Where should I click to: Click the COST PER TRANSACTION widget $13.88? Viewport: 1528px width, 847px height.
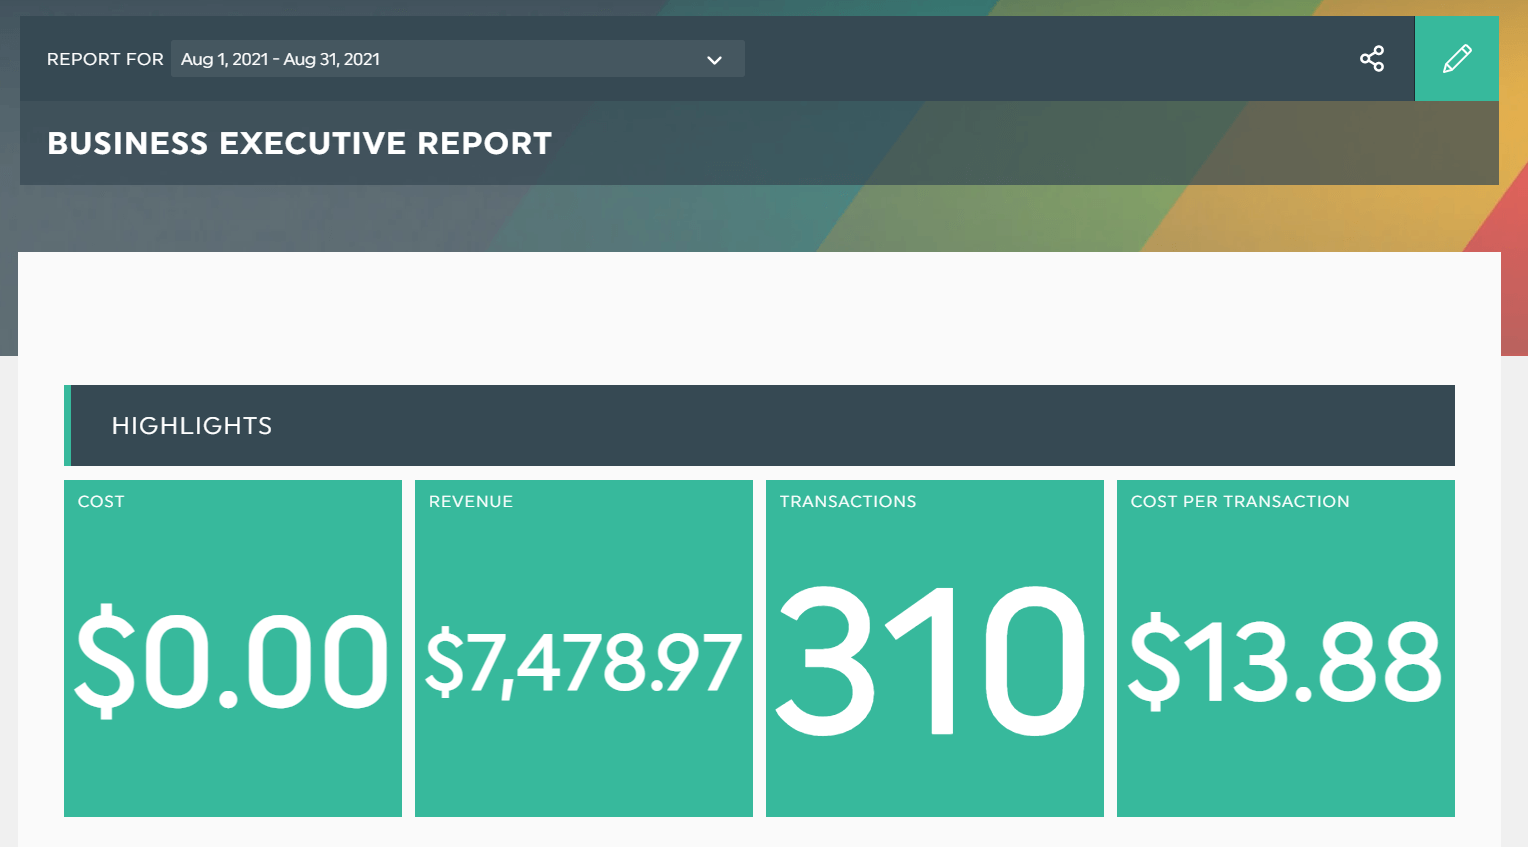(x=1286, y=648)
